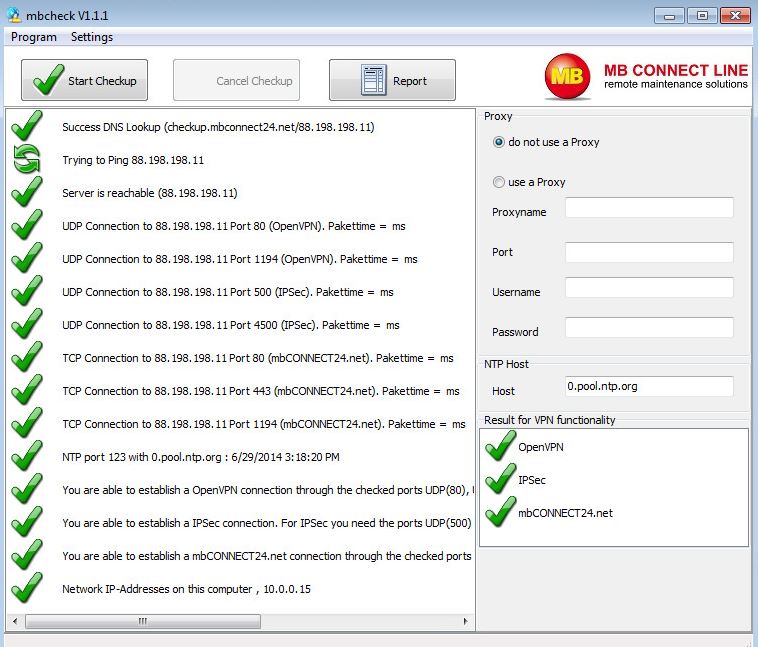Image resolution: width=758 pixels, height=647 pixels.
Task: Click checkmark icon for UDP Port 4500 row
Action: [x=28, y=324]
